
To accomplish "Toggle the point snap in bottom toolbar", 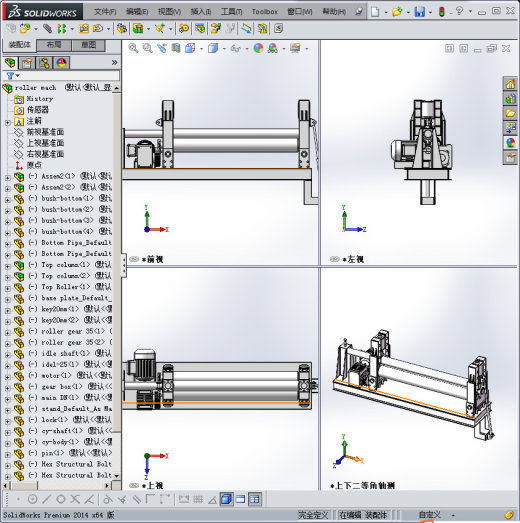I will coord(18,499).
